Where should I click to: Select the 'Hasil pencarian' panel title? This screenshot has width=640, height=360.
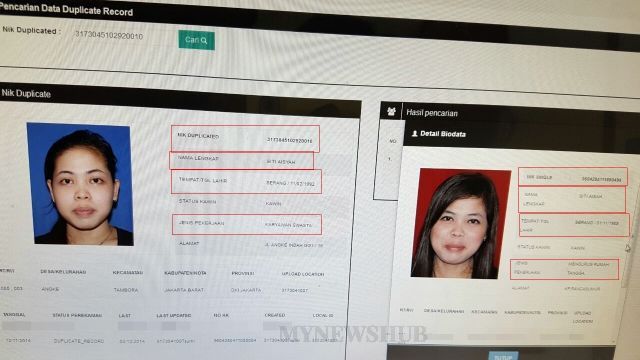coord(432,113)
